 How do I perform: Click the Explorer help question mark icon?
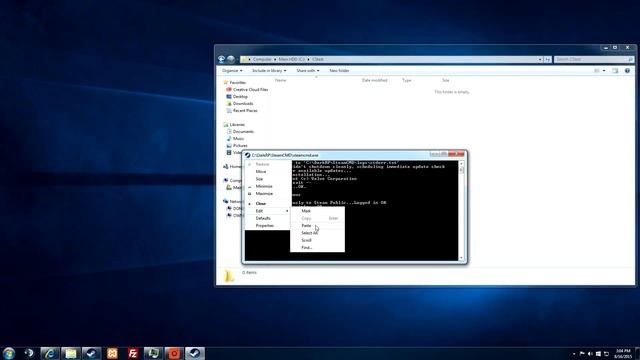pyautogui.click(x=627, y=71)
